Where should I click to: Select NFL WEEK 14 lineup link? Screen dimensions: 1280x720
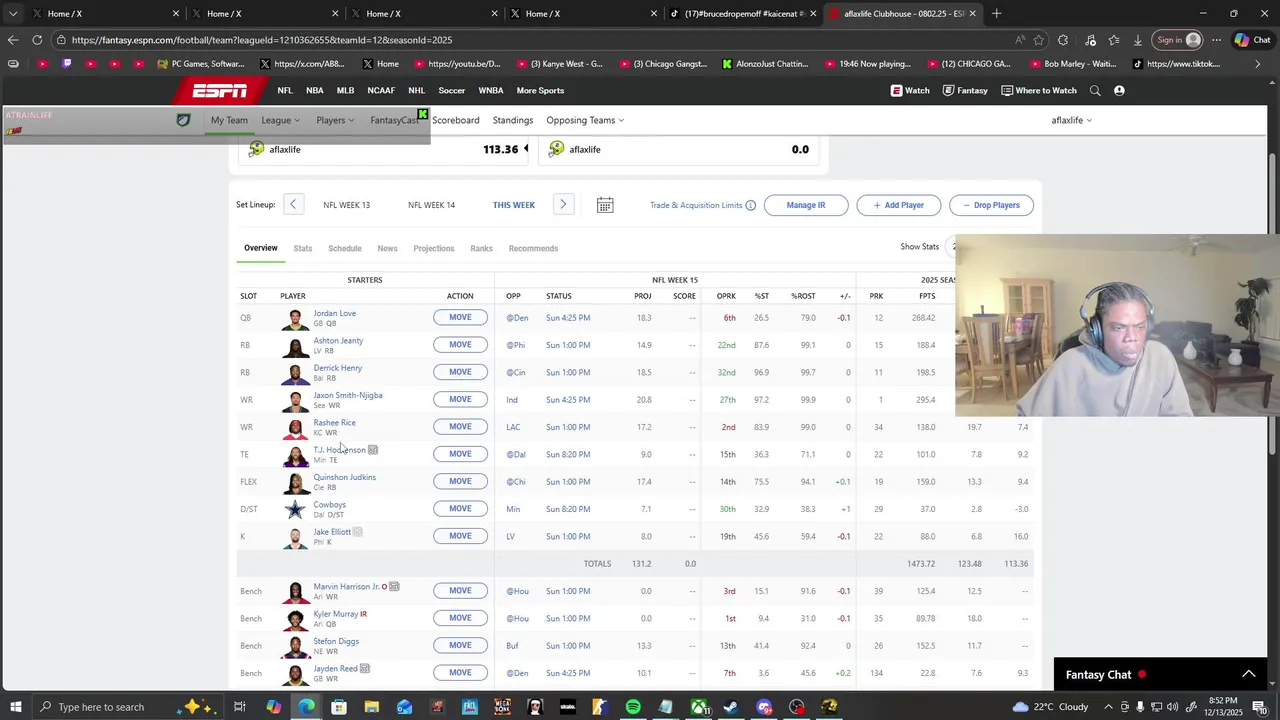[x=431, y=205]
